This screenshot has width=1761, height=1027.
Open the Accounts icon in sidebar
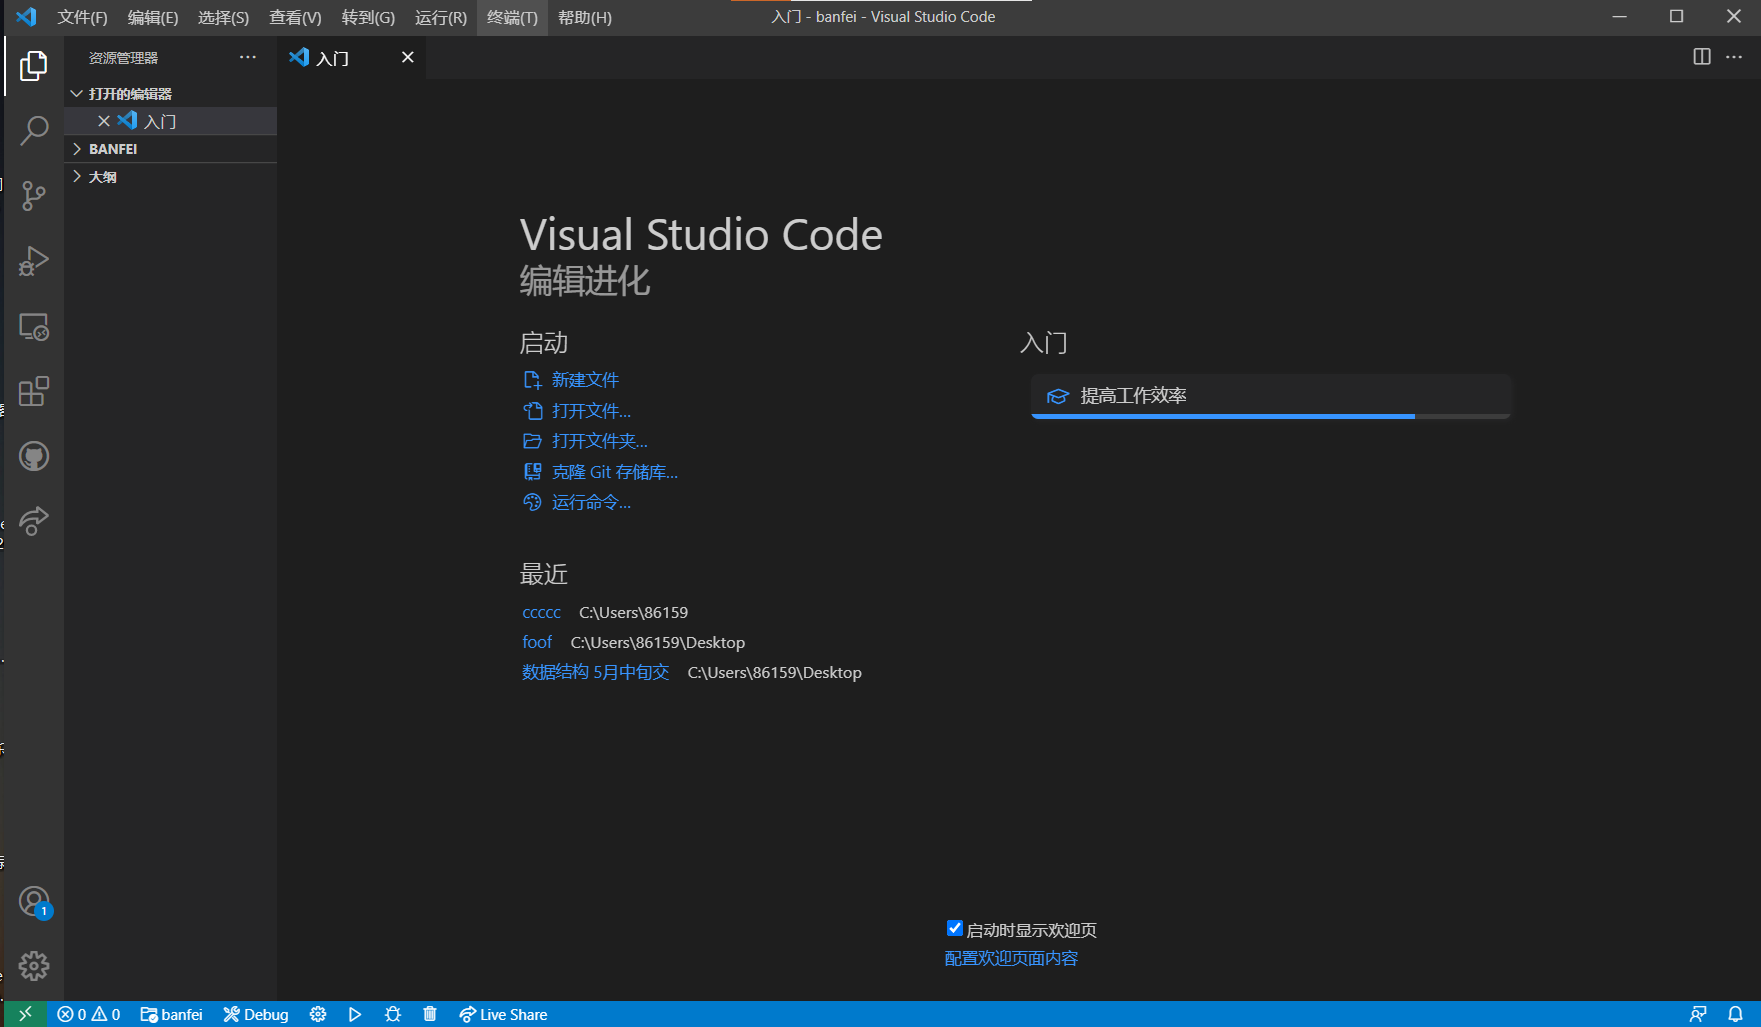pos(34,901)
